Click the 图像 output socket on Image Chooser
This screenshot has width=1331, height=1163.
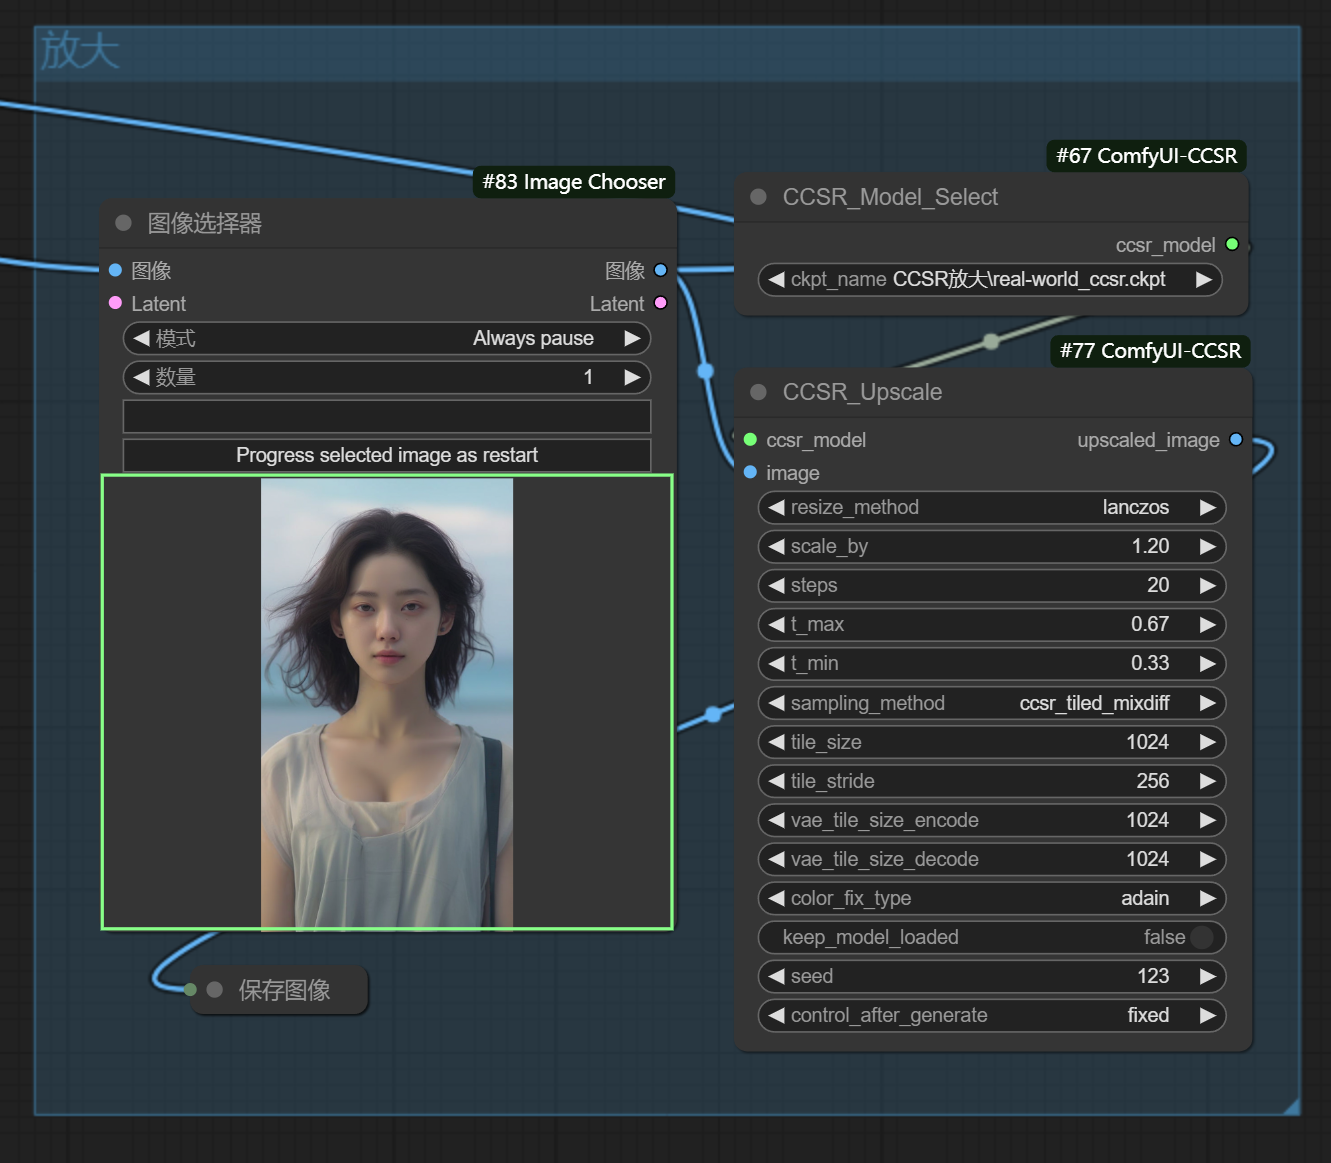(660, 270)
